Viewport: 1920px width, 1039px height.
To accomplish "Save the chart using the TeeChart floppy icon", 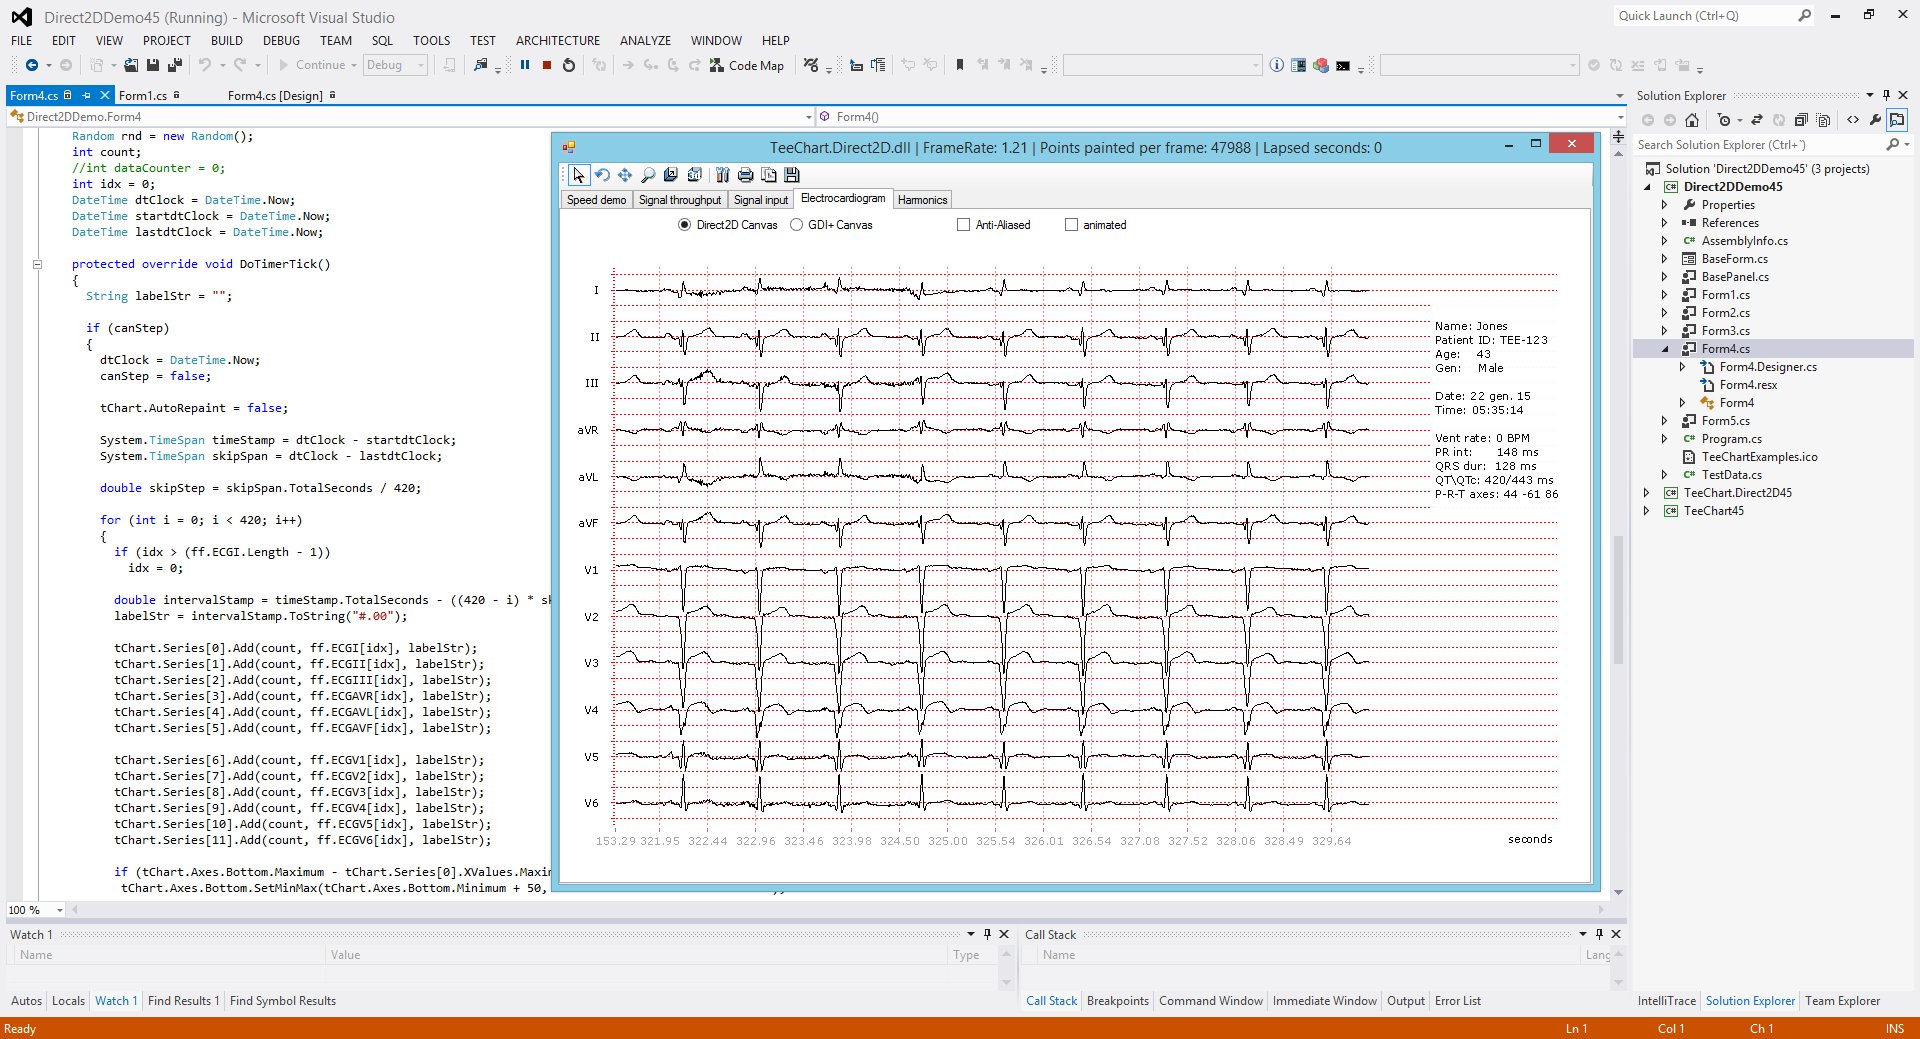I will point(791,175).
